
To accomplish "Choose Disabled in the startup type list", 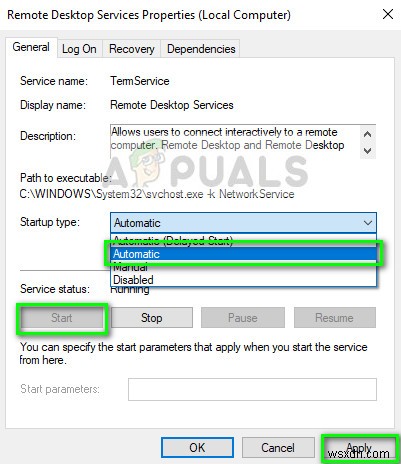I will pos(243,280).
